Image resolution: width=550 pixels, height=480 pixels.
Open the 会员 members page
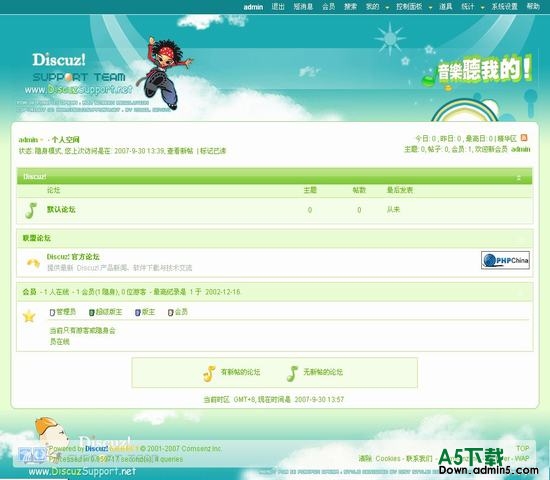point(329,6)
